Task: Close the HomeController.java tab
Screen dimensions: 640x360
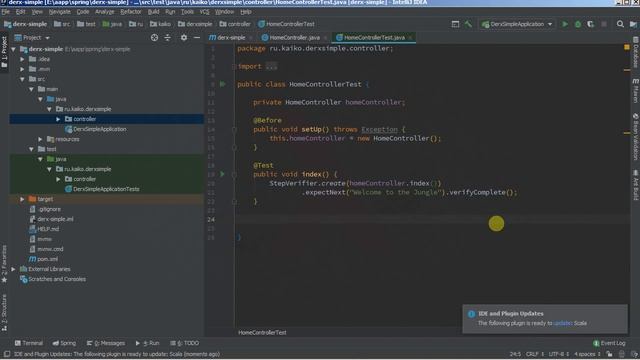Action: coord(325,38)
